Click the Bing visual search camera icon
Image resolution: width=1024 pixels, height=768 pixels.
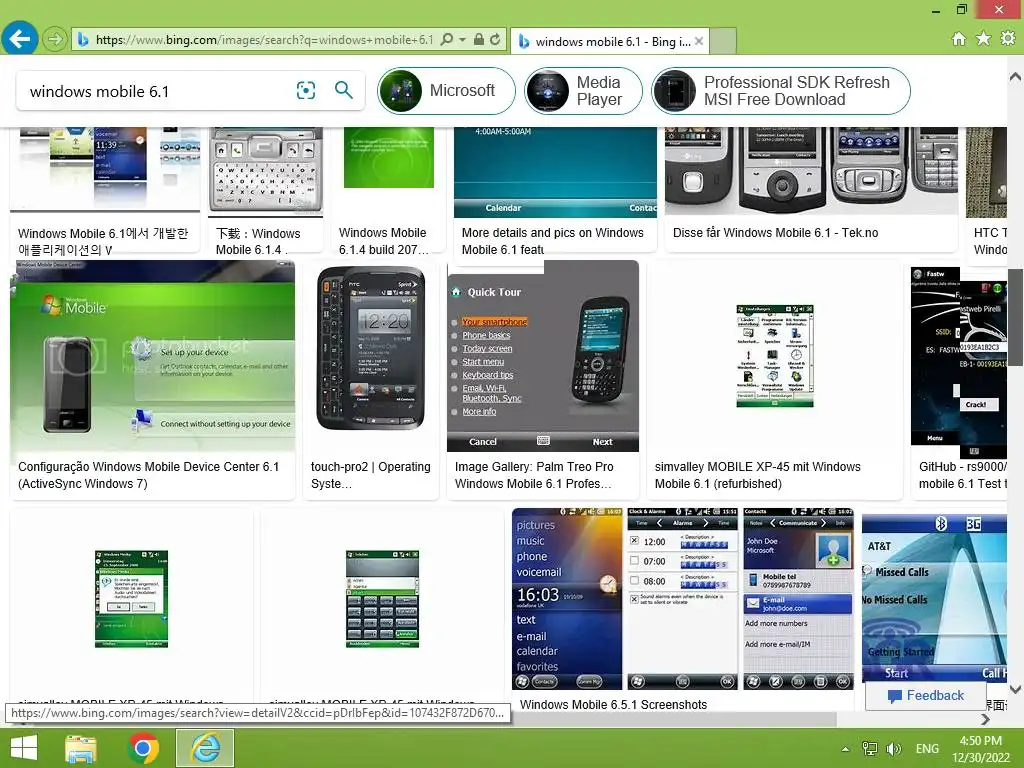coord(306,90)
